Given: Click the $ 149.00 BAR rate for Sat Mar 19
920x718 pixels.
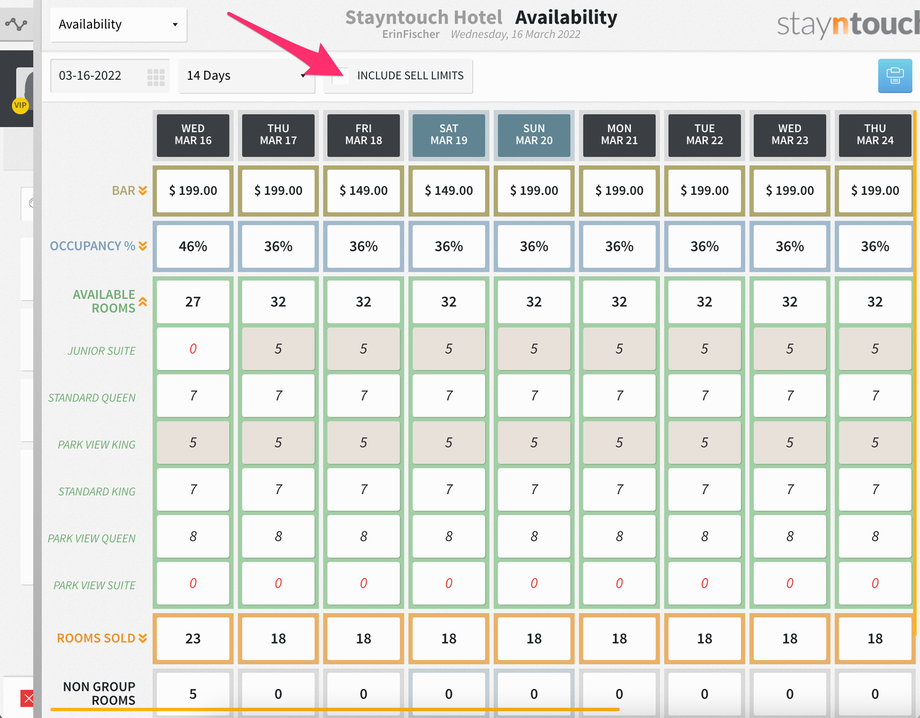Looking at the screenshot, I should tap(449, 191).
